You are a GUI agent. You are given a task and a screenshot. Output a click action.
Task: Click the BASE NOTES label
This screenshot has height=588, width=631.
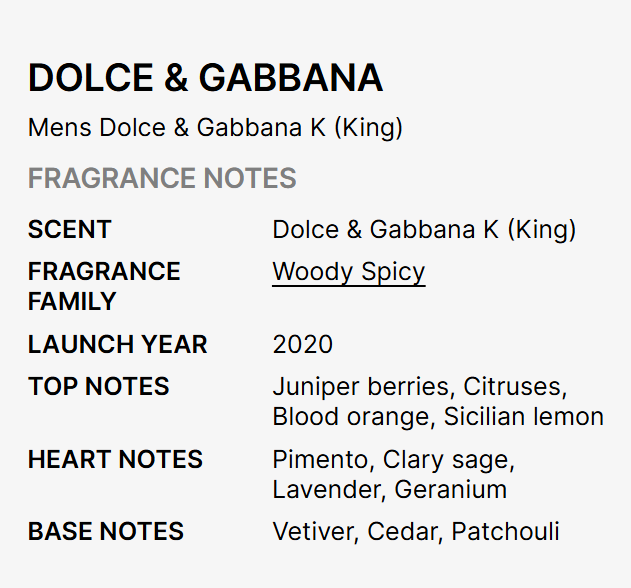point(105,532)
